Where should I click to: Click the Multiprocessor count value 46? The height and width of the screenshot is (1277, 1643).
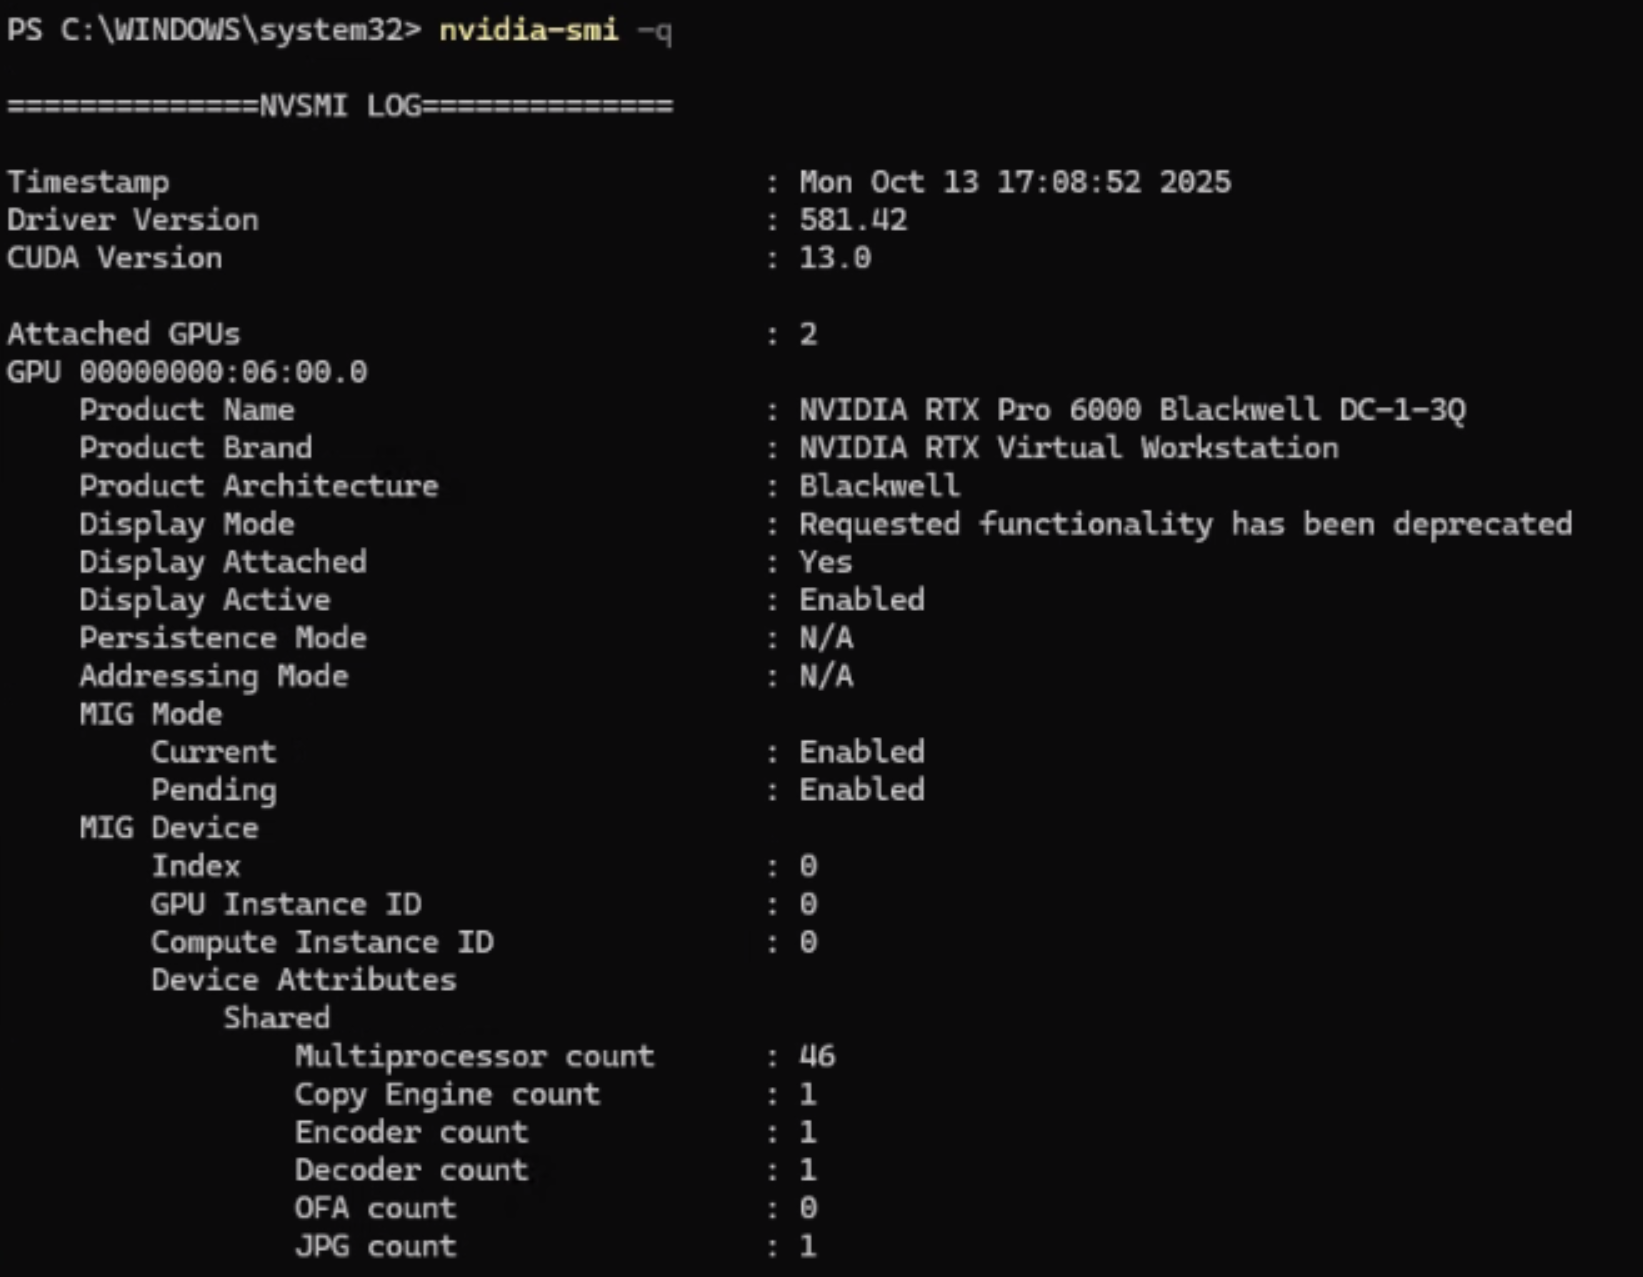point(816,1056)
